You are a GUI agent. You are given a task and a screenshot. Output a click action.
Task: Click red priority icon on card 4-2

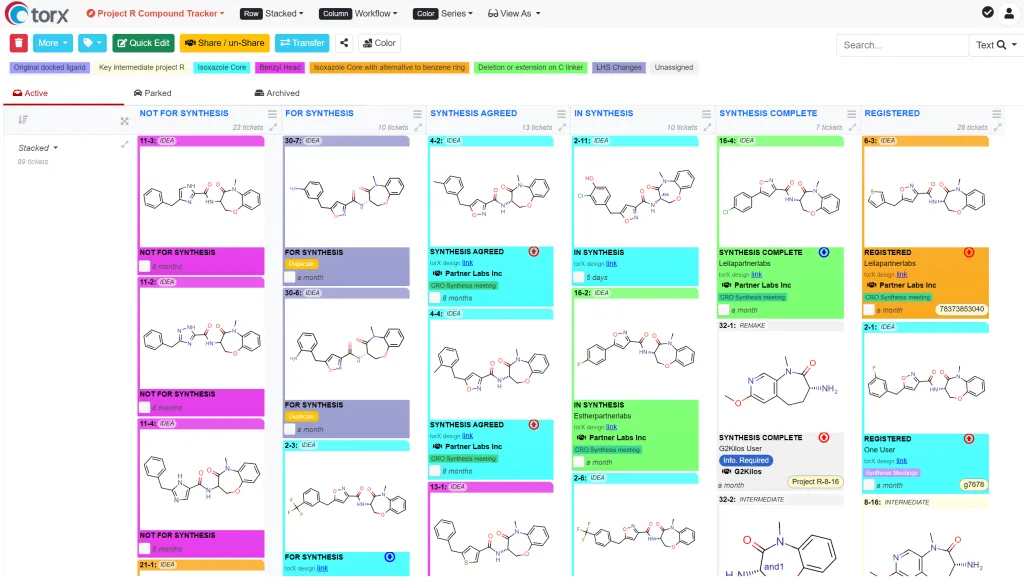coord(534,251)
